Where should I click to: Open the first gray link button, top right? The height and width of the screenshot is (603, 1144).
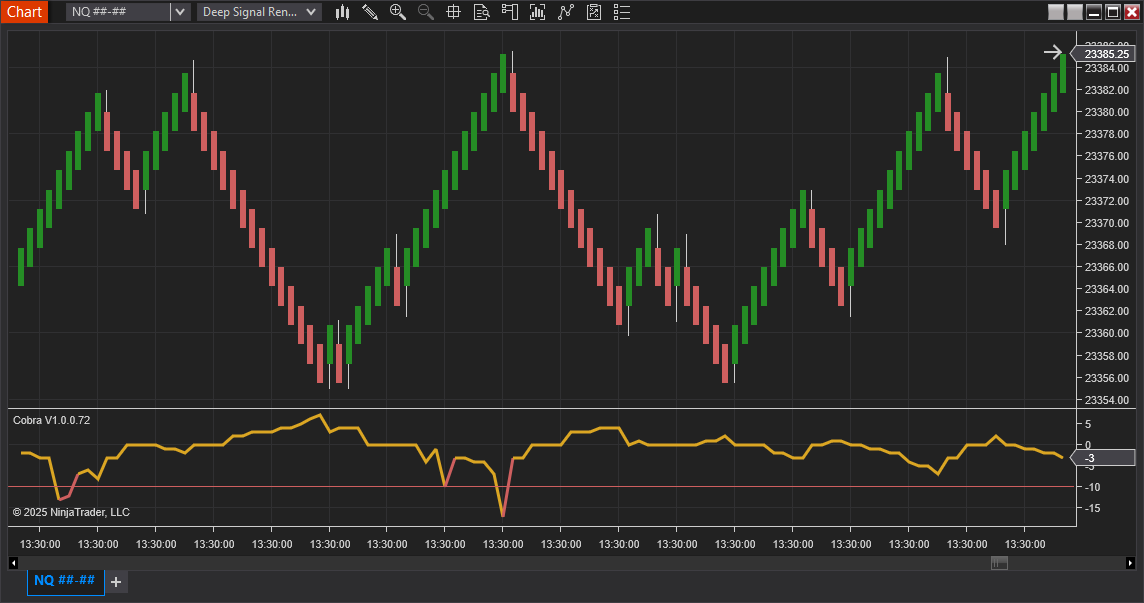[x=1056, y=12]
